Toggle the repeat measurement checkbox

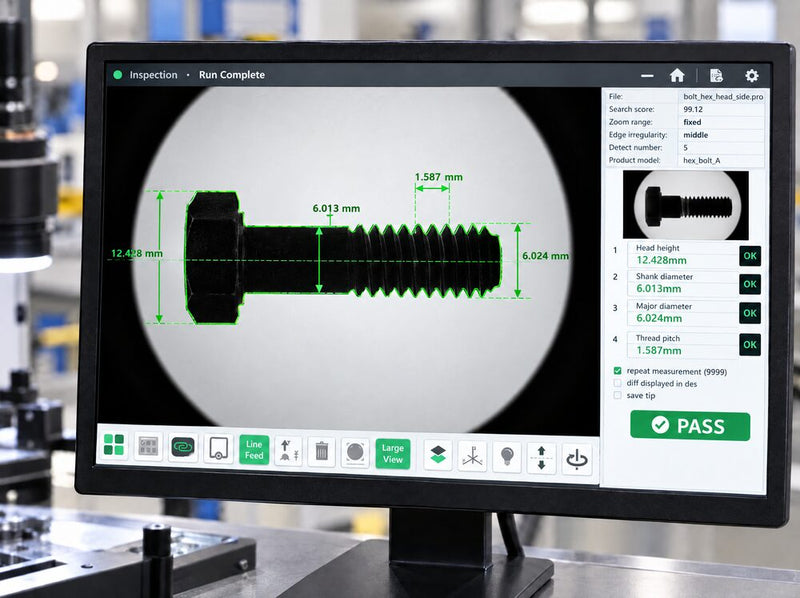(x=617, y=370)
